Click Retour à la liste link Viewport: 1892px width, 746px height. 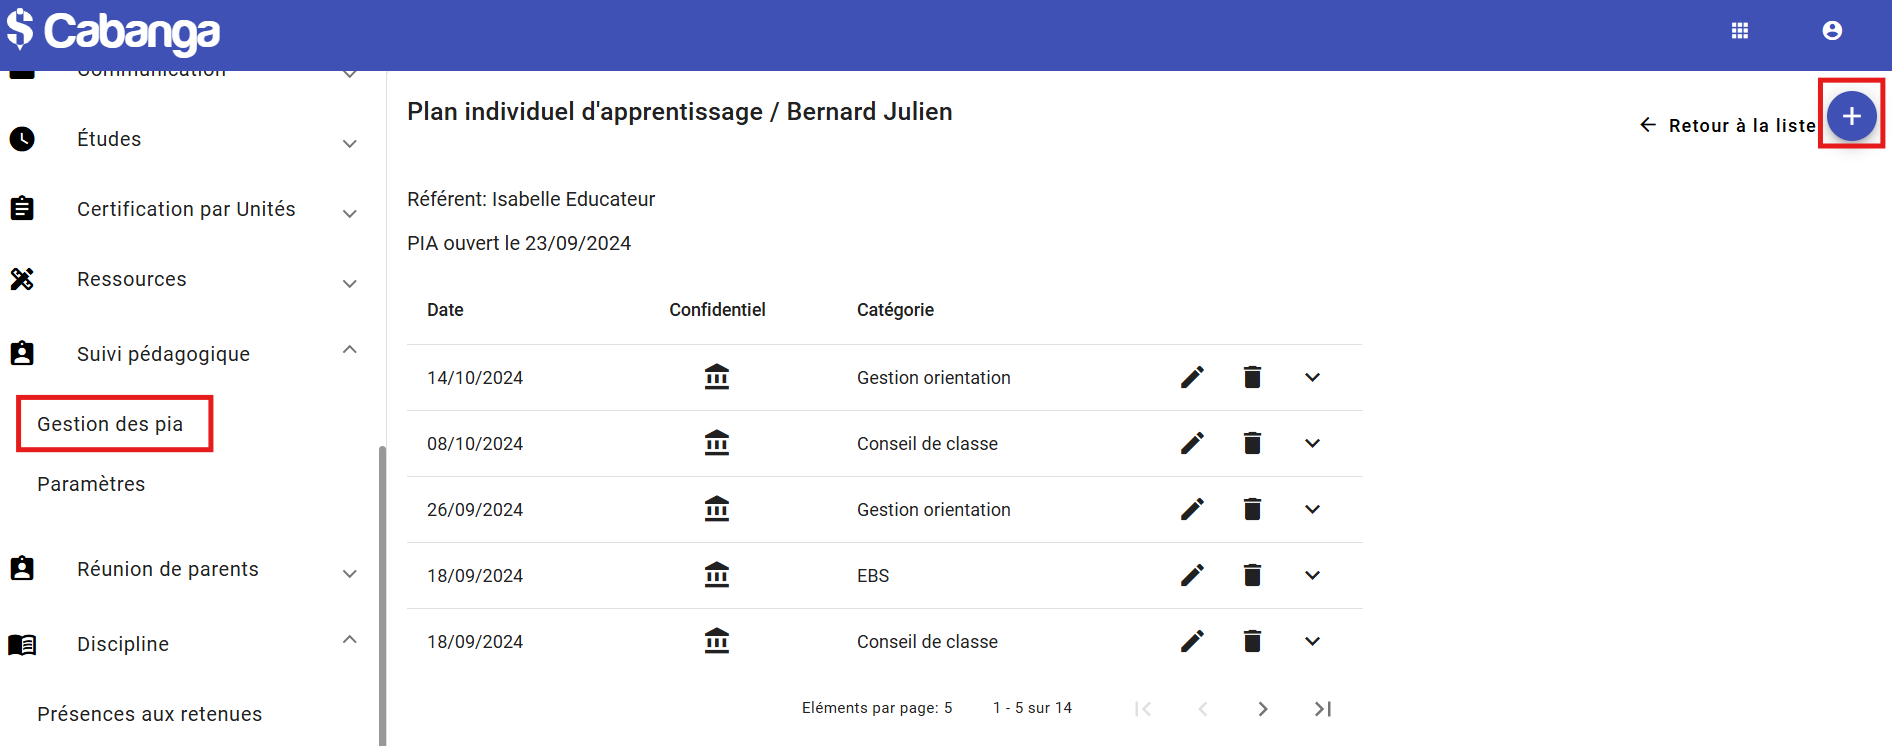pyautogui.click(x=1727, y=125)
